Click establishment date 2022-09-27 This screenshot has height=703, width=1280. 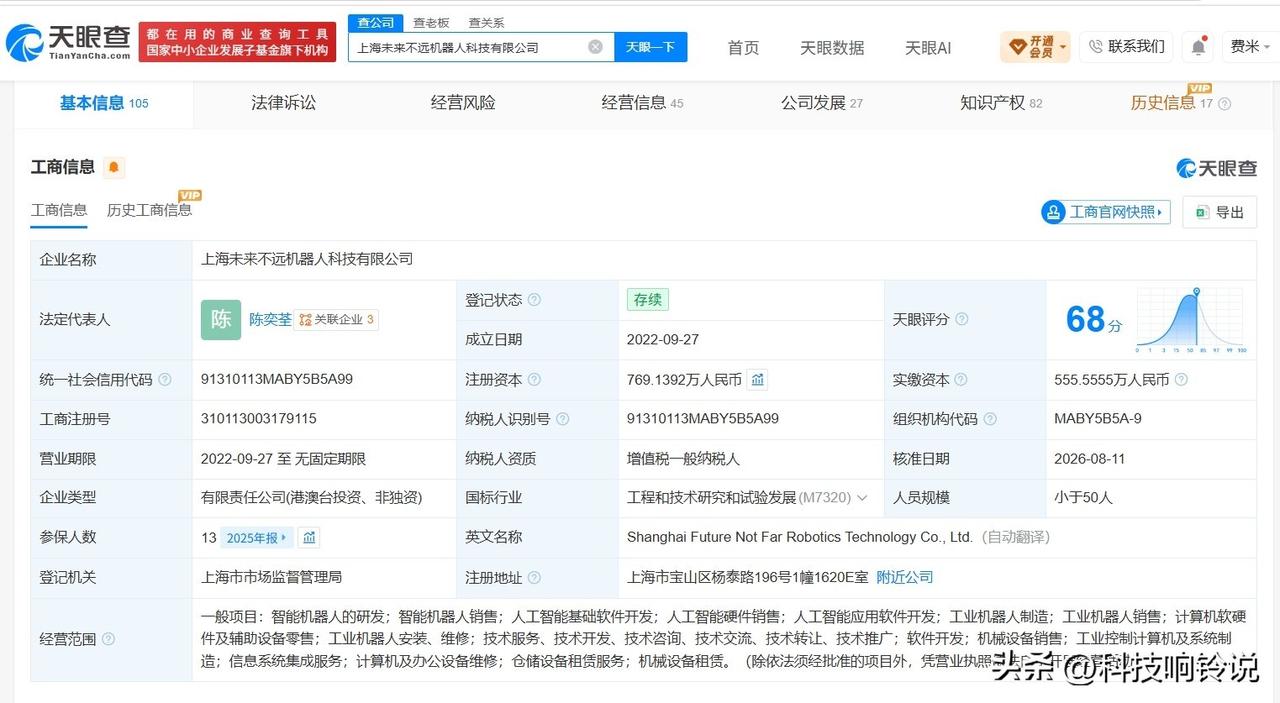[x=663, y=340]
